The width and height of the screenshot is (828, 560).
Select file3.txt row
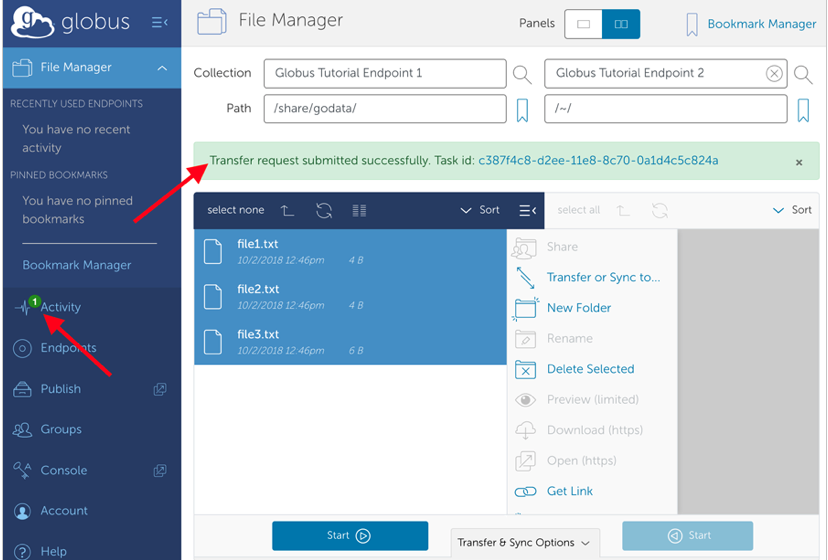tap(350, 342)
